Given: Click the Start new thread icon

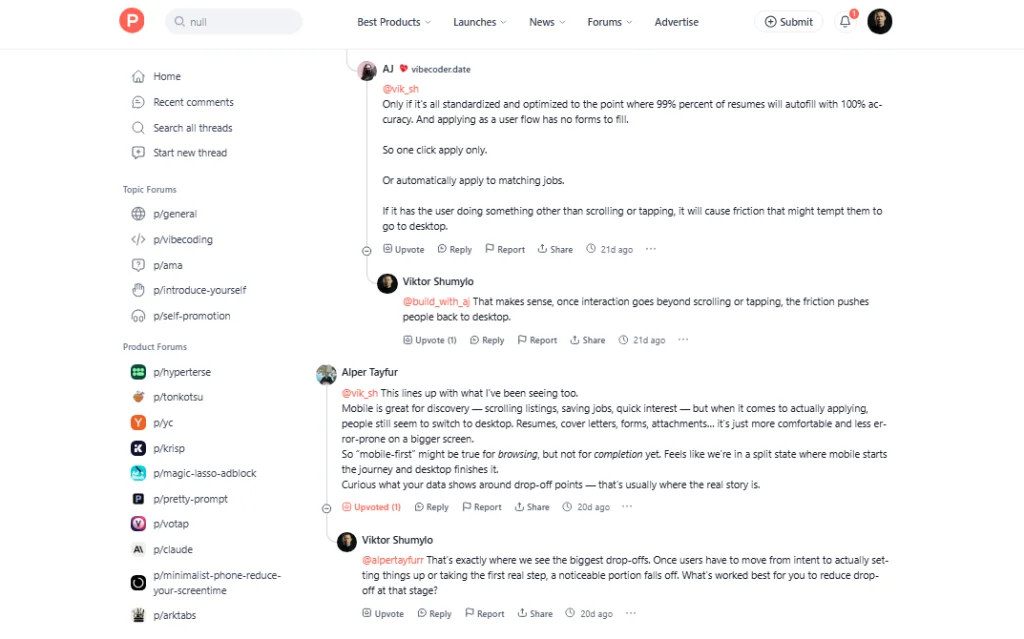Looking at the screenshot, I should (x=138, y=152).
